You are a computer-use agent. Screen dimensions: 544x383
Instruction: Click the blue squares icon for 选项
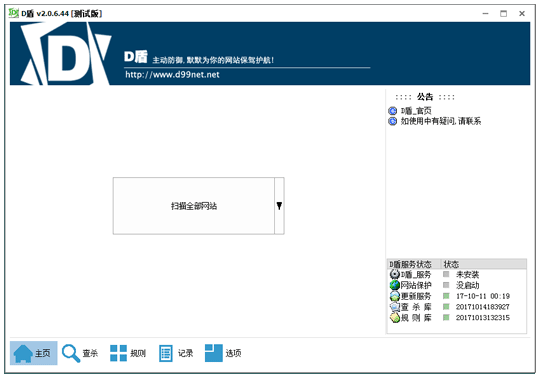(213, 353)
